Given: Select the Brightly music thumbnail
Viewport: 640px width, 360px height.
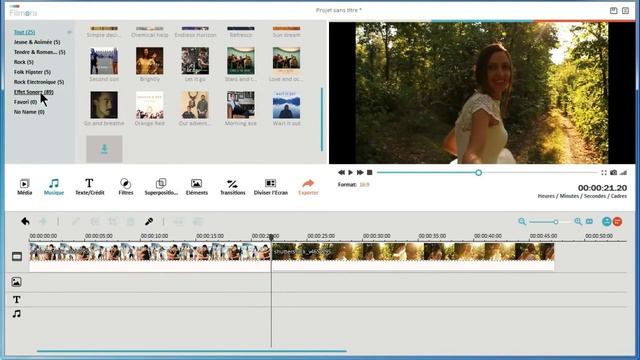Looking at the screenshot, I should pos(150,61).
